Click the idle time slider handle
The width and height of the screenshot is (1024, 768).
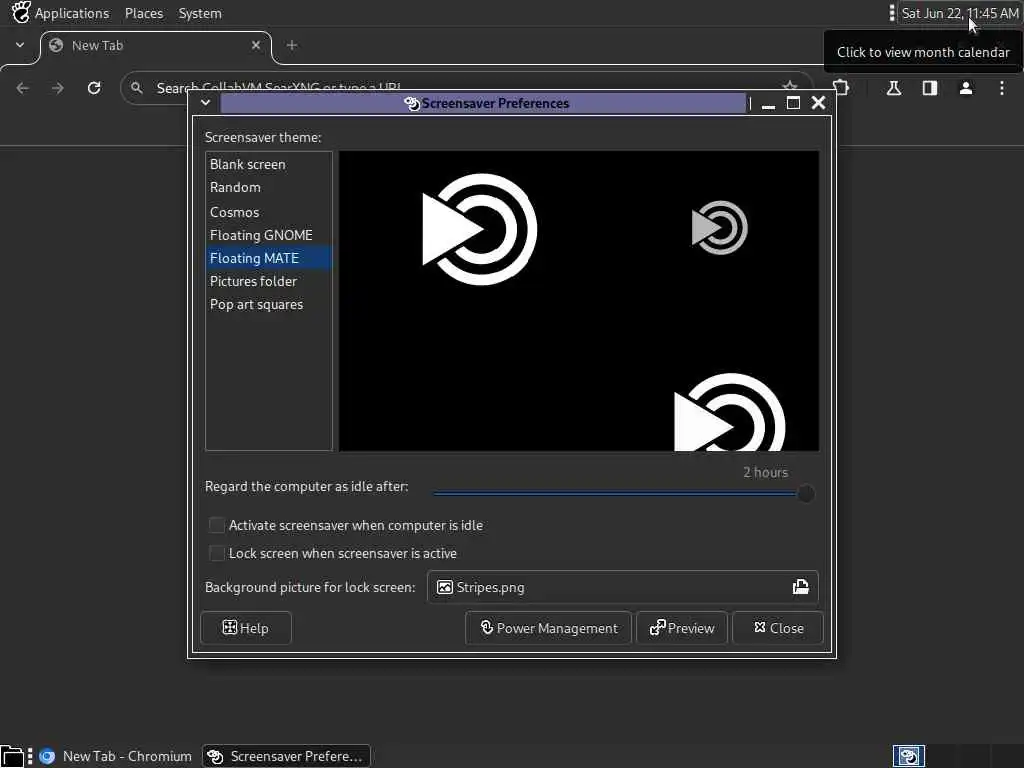pyautogui.click(x=806, y=494)
